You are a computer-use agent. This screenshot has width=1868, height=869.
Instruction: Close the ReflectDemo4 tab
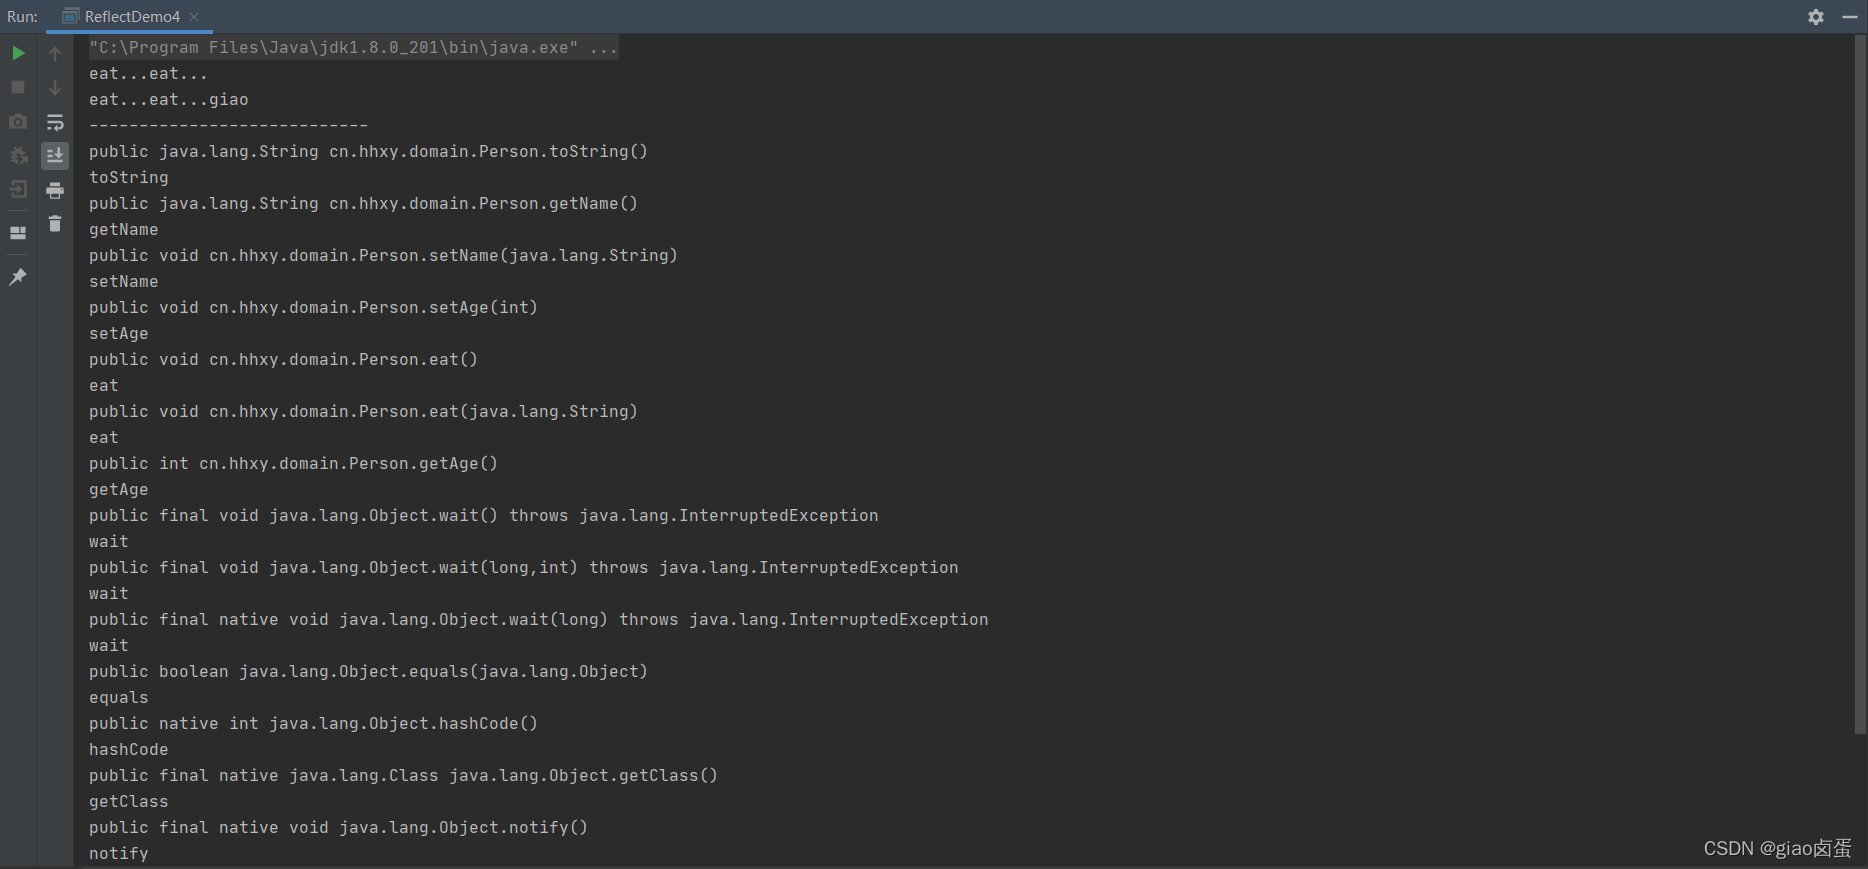[194, 17]
